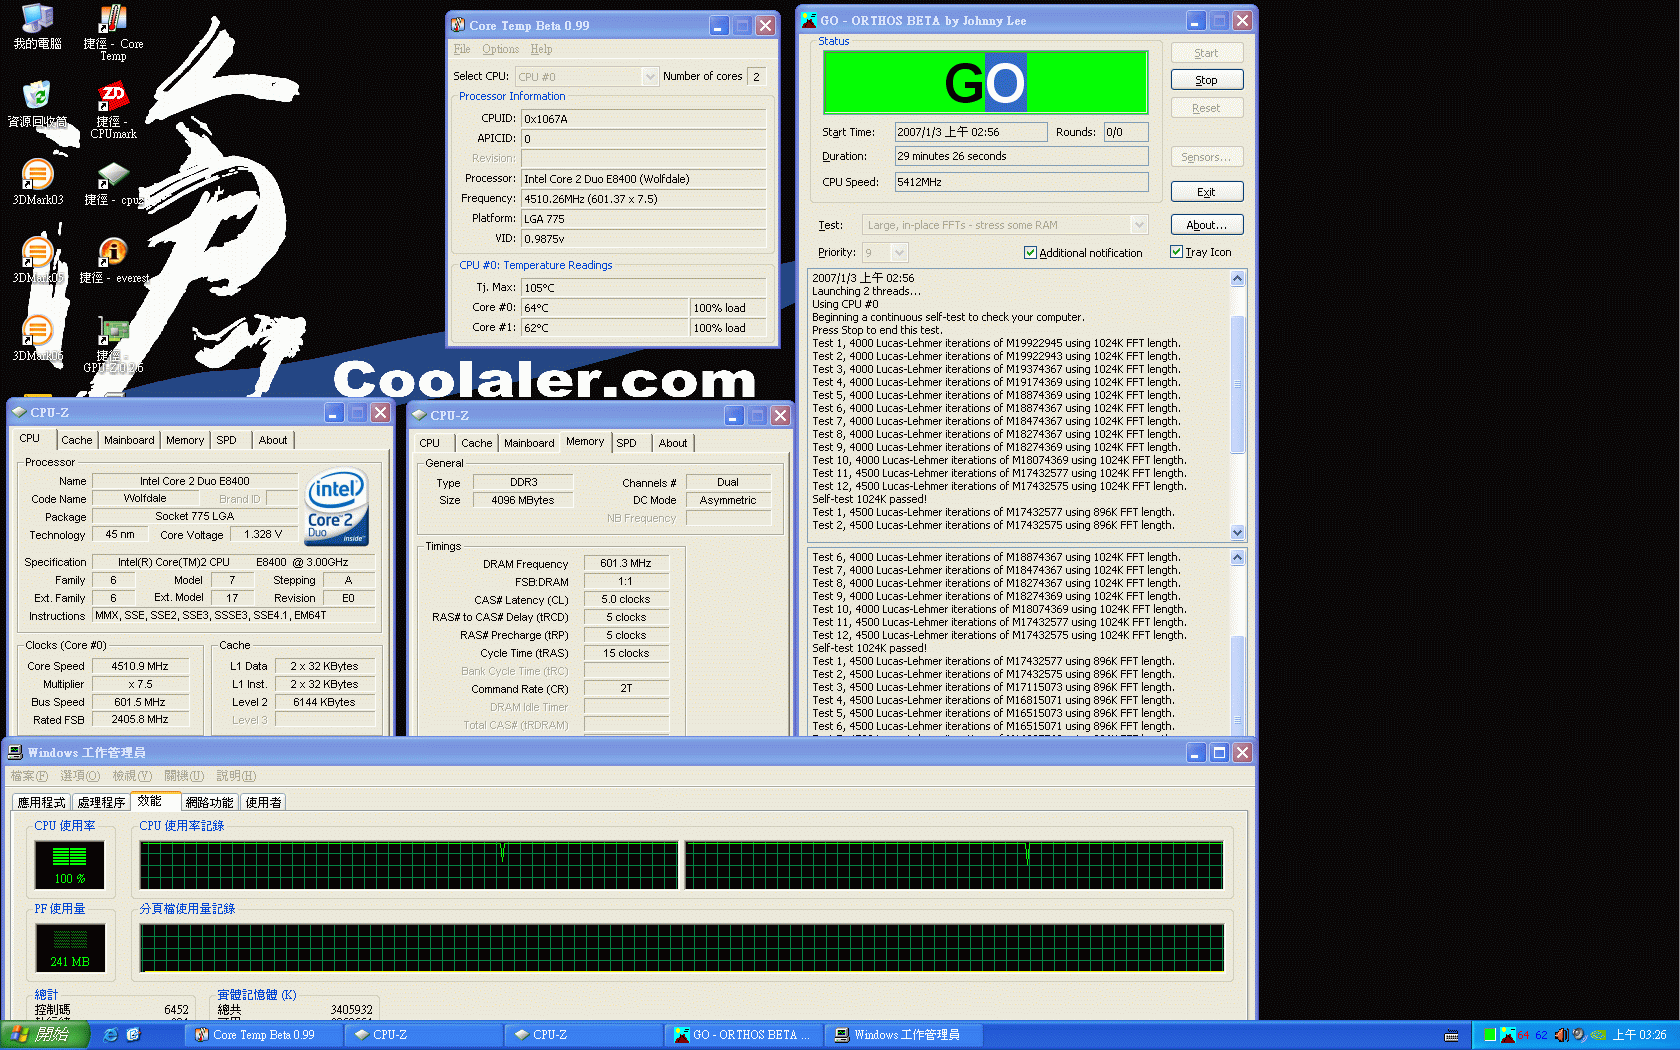The image size is (1680, 1050).
Task: Click the Internet Explorer quick launch icon
Action: (111, 1035)
